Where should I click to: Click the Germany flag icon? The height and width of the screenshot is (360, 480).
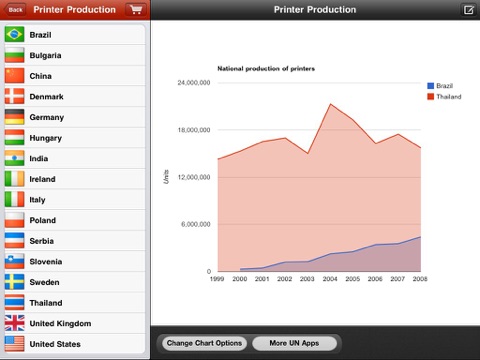(14, 117)
